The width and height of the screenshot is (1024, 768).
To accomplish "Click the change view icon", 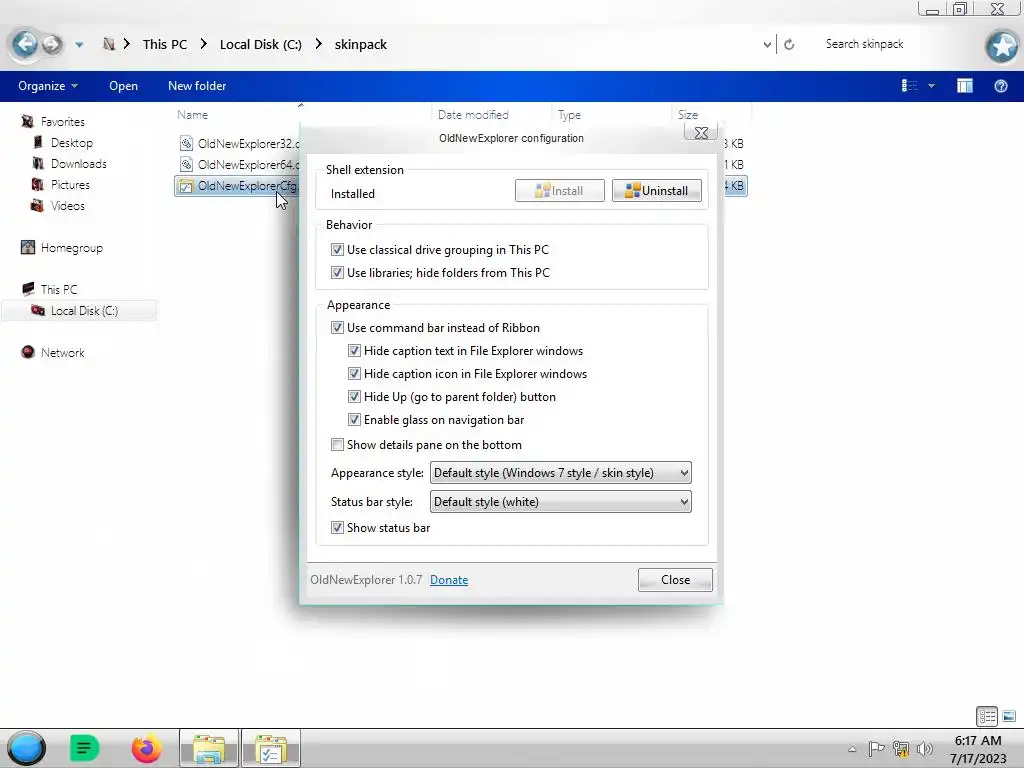I will [909, 86].
